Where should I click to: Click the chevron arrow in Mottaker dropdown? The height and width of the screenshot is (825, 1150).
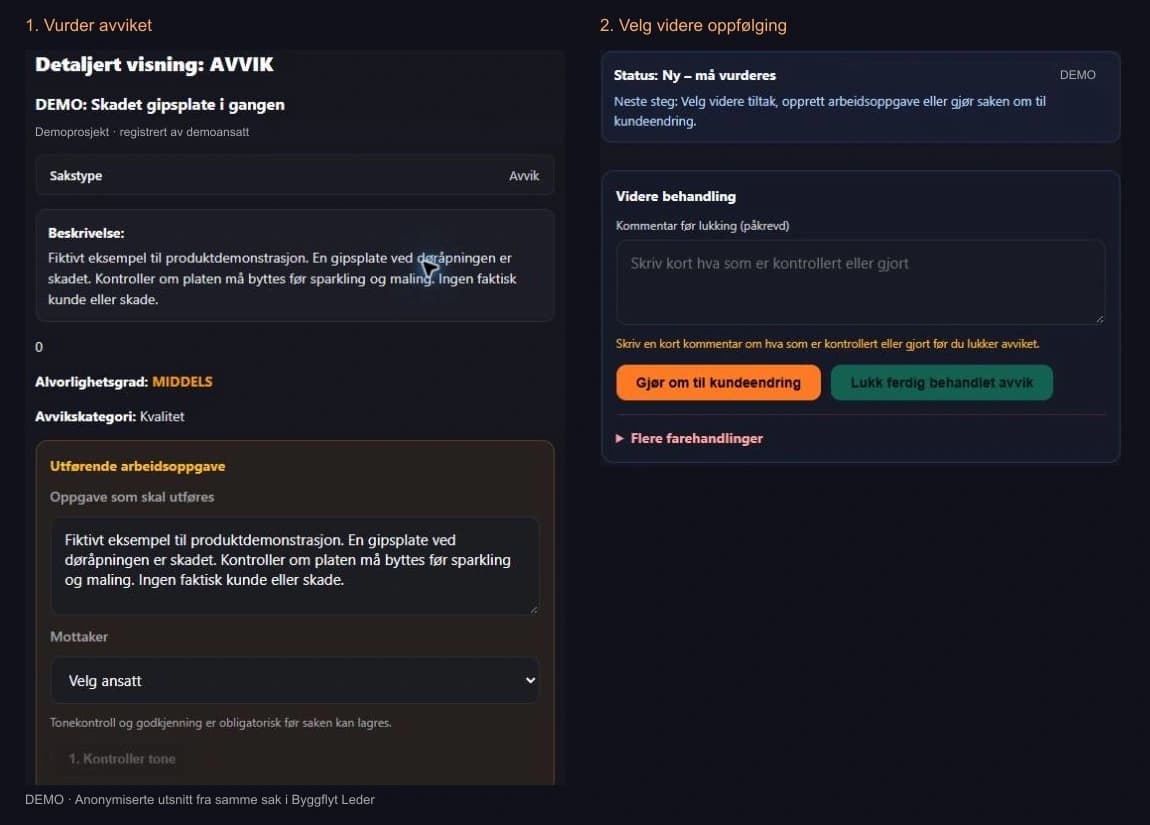[530, 681]
